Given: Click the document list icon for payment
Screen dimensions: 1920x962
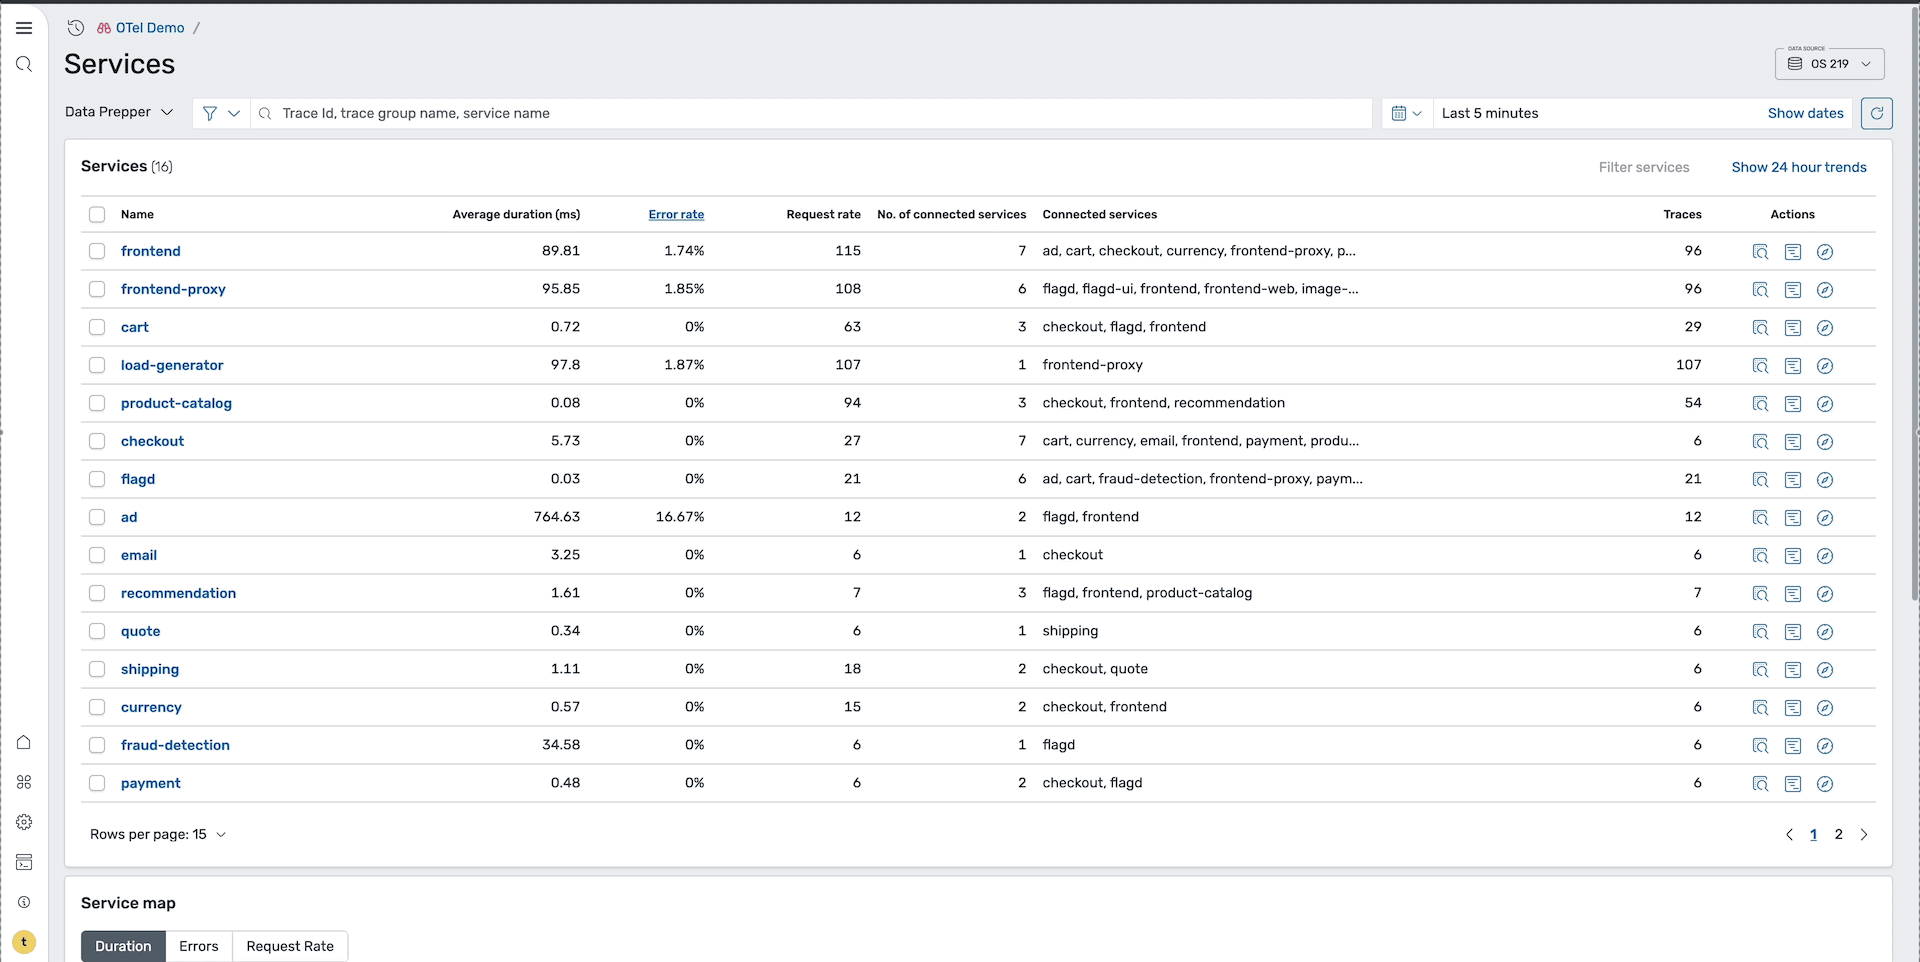Looking at the screenshot, I should tap(1793, 784).
